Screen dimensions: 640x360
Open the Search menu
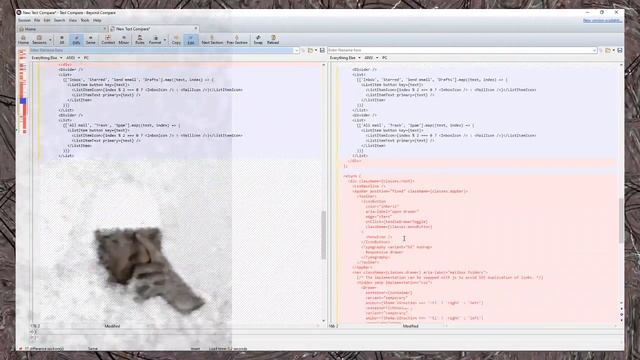tap(60, 20)
